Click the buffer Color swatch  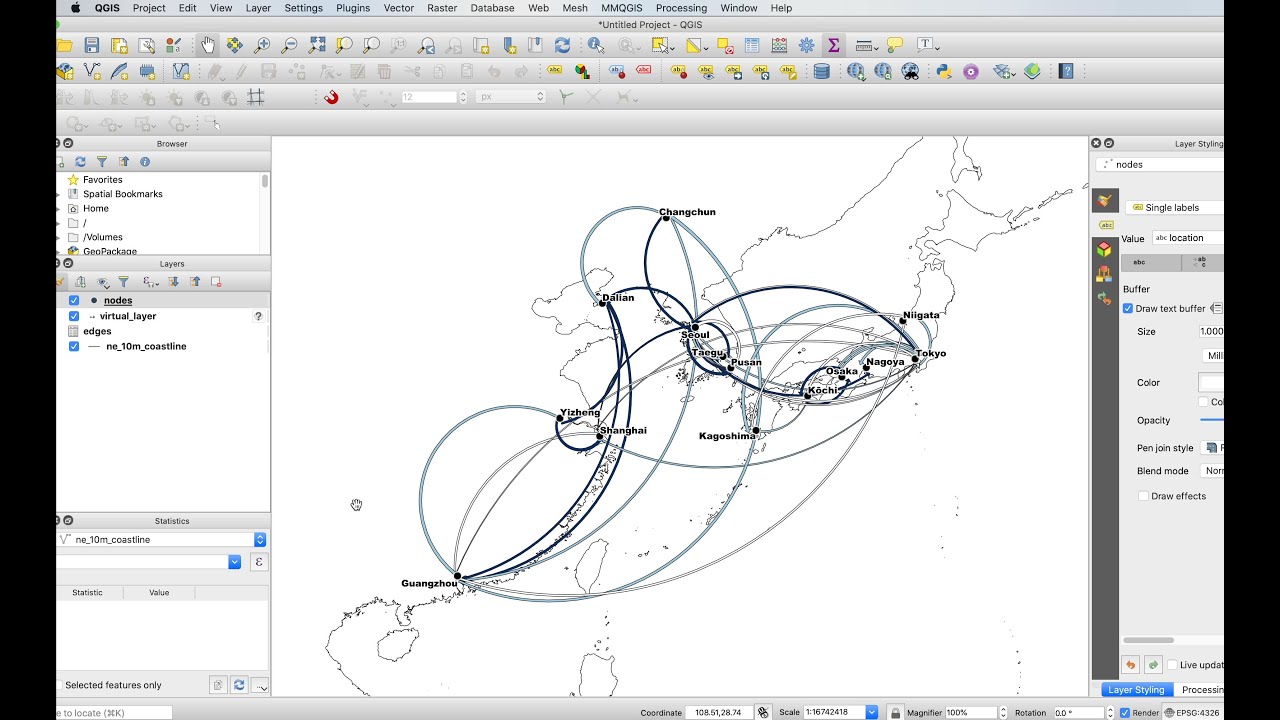point(1211,382)
